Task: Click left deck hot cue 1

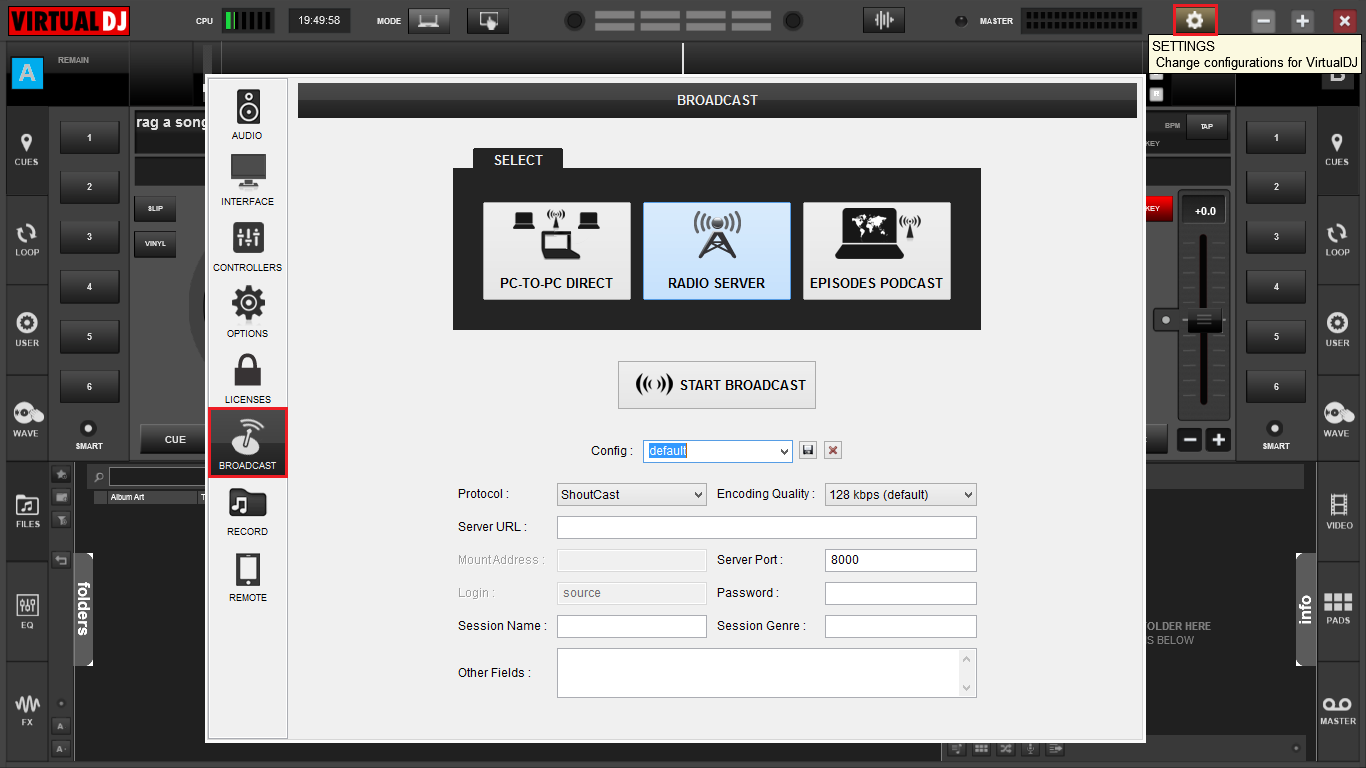Action: tap(89, 137)
